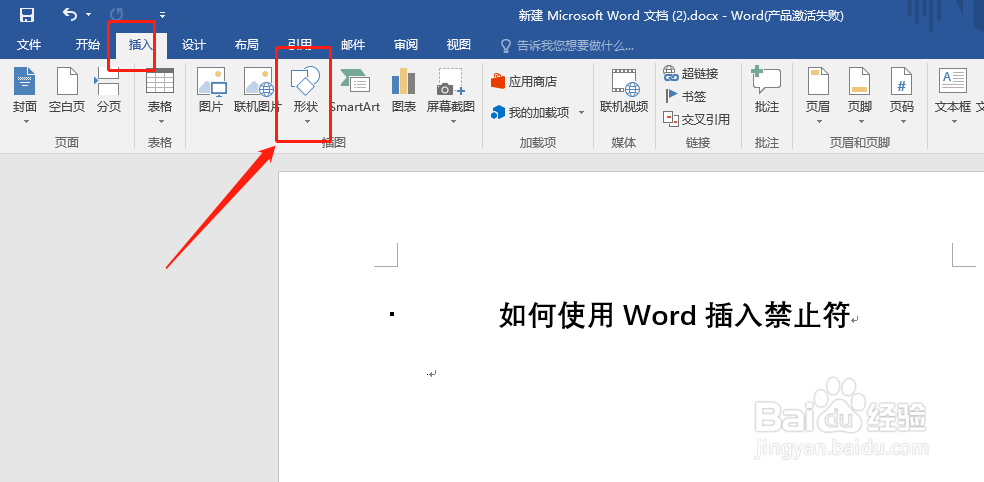This screenshot has width=984, height=482.
Task: Insert a blank page with 空白页
Action: [x=67, y=90]
